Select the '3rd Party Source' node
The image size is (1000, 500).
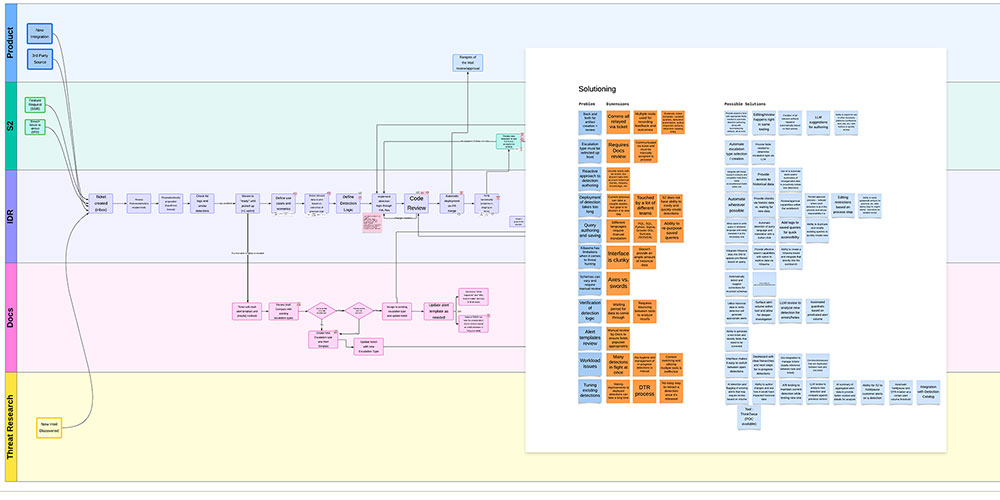tap(40, 59)
